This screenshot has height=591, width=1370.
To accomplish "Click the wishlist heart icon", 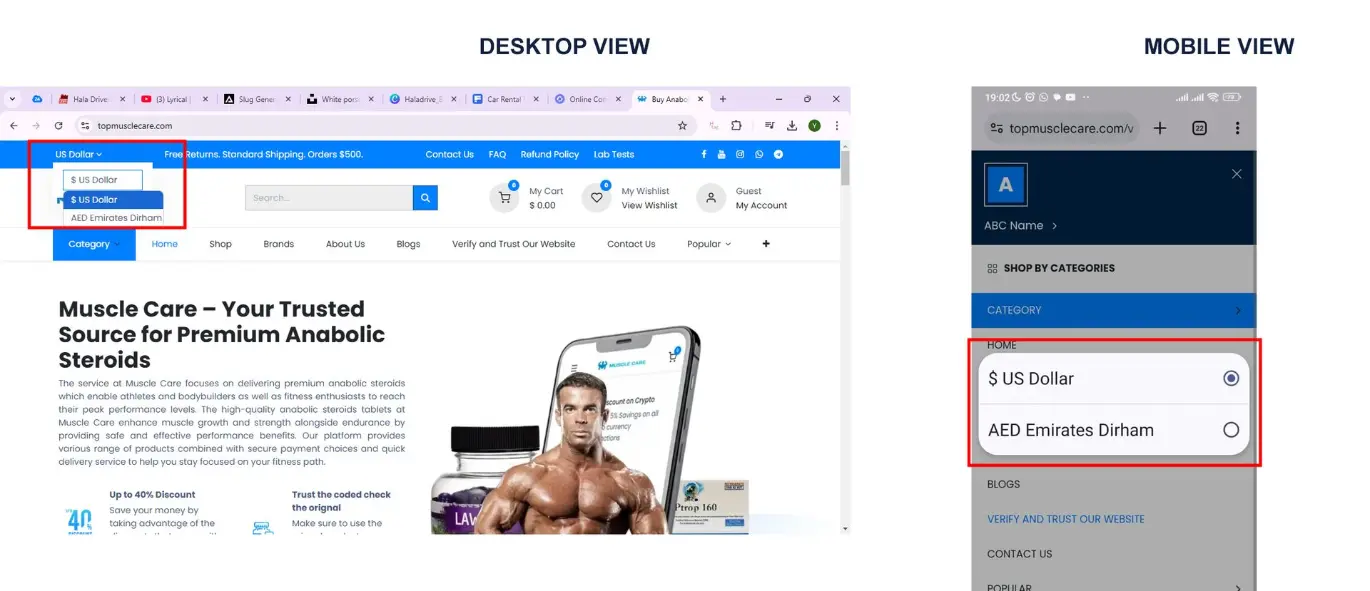I will [596, 198].
